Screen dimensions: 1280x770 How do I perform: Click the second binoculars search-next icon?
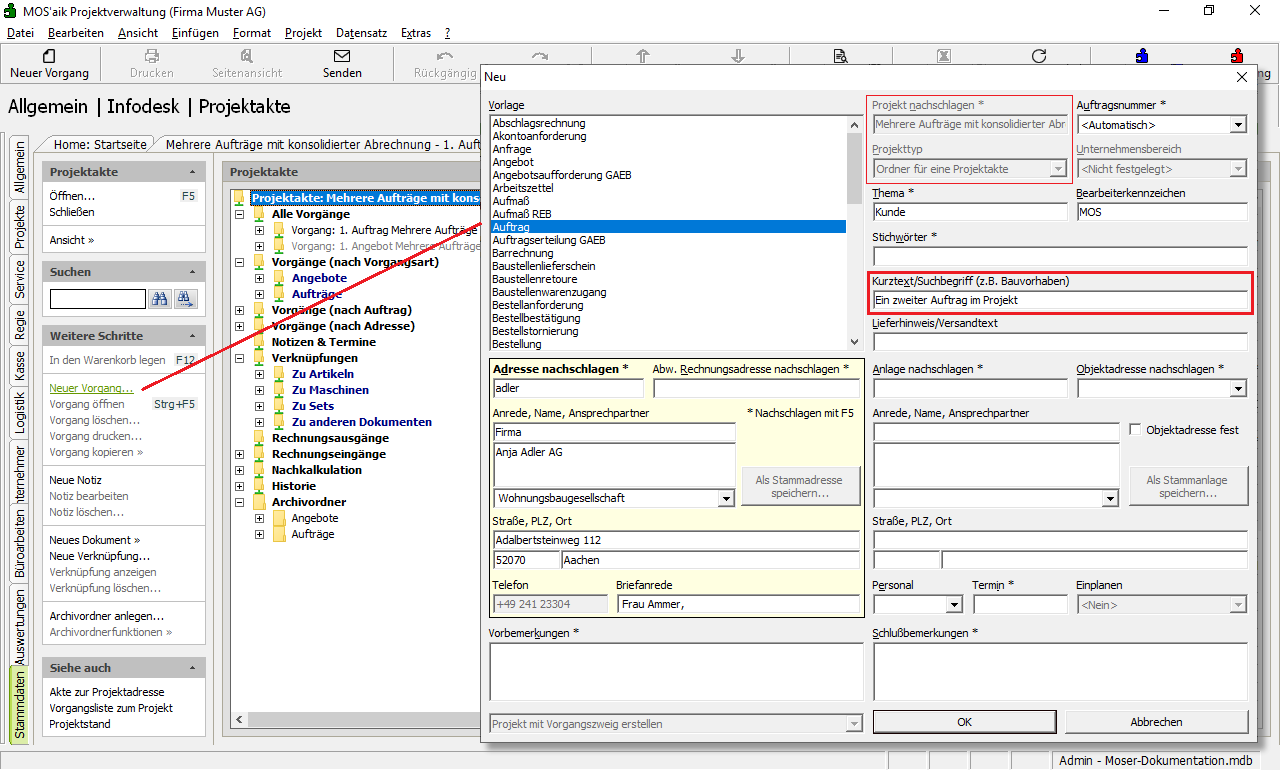point(185,299)
